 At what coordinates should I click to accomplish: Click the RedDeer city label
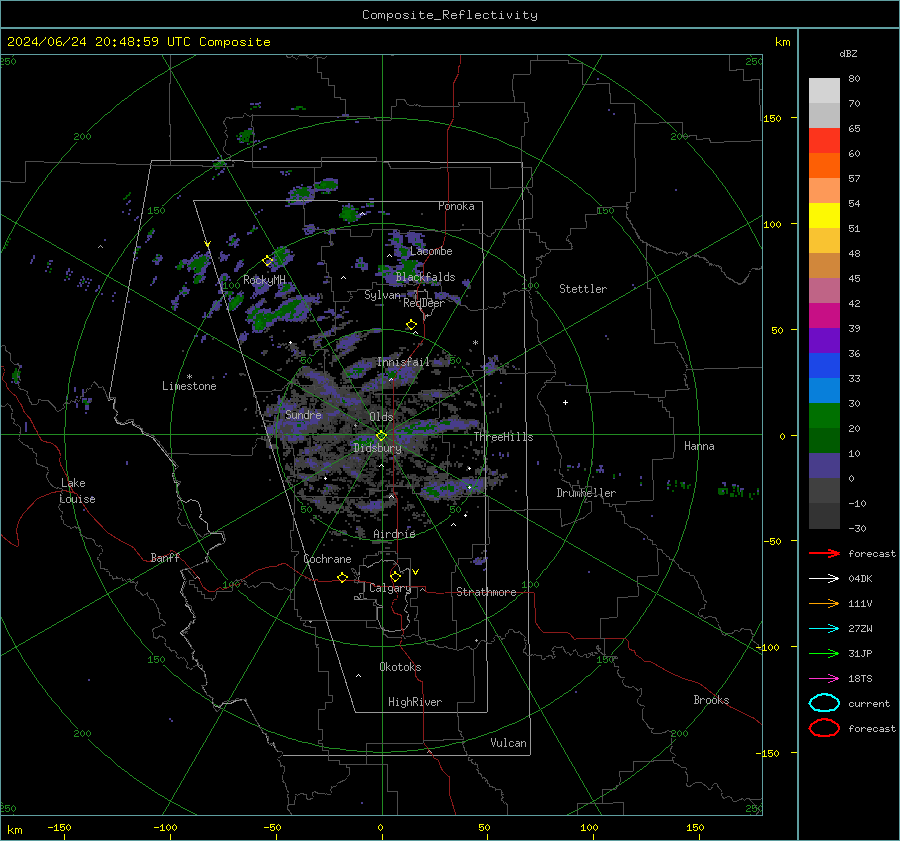(424, 303)
